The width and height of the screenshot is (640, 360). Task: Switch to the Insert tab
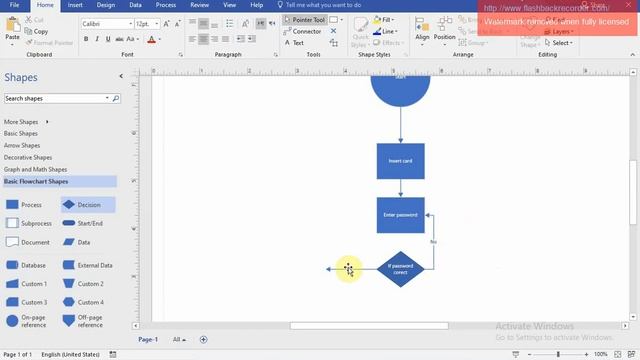(x=75, y=5)
